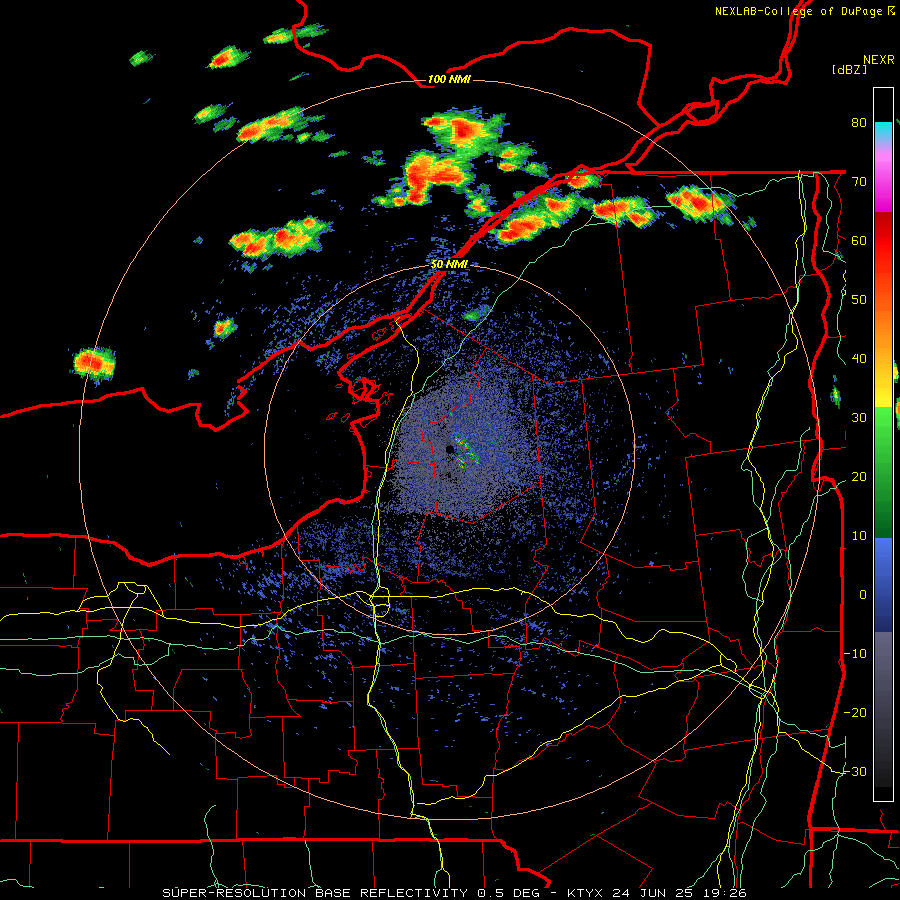Click the blue segment of the color bar
900x900 pixels.
pyautogui.click(x=883, y=584)
